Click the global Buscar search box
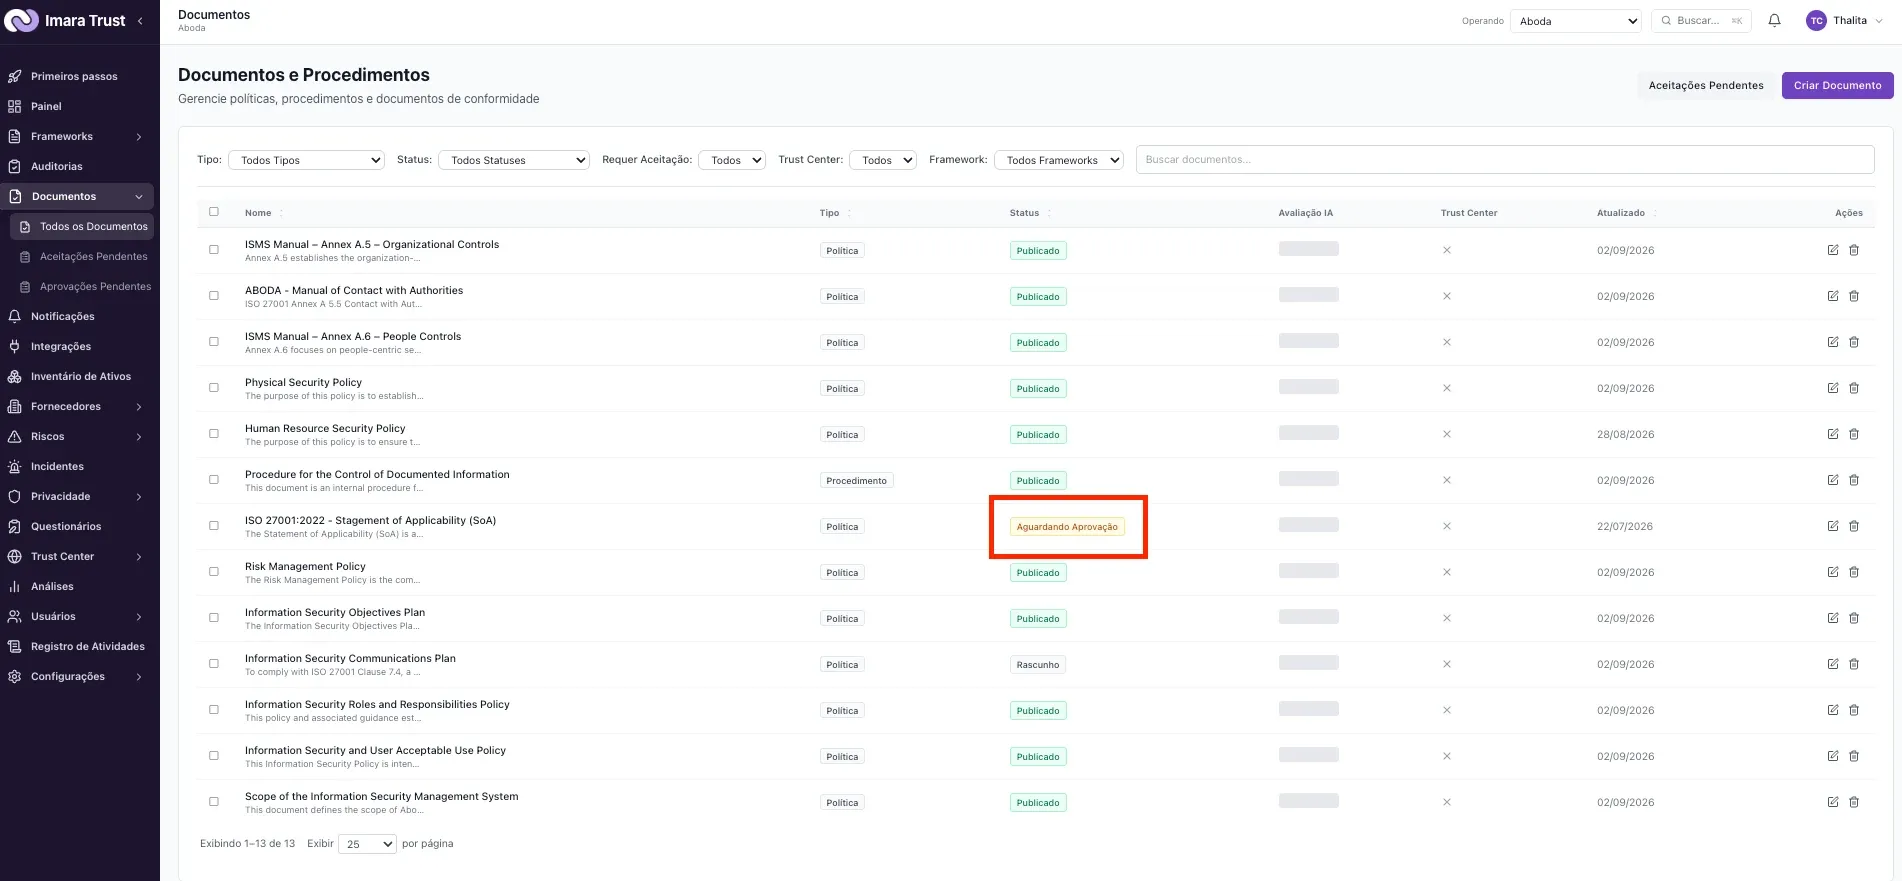1902x881 pixels. pos(1701,21)
